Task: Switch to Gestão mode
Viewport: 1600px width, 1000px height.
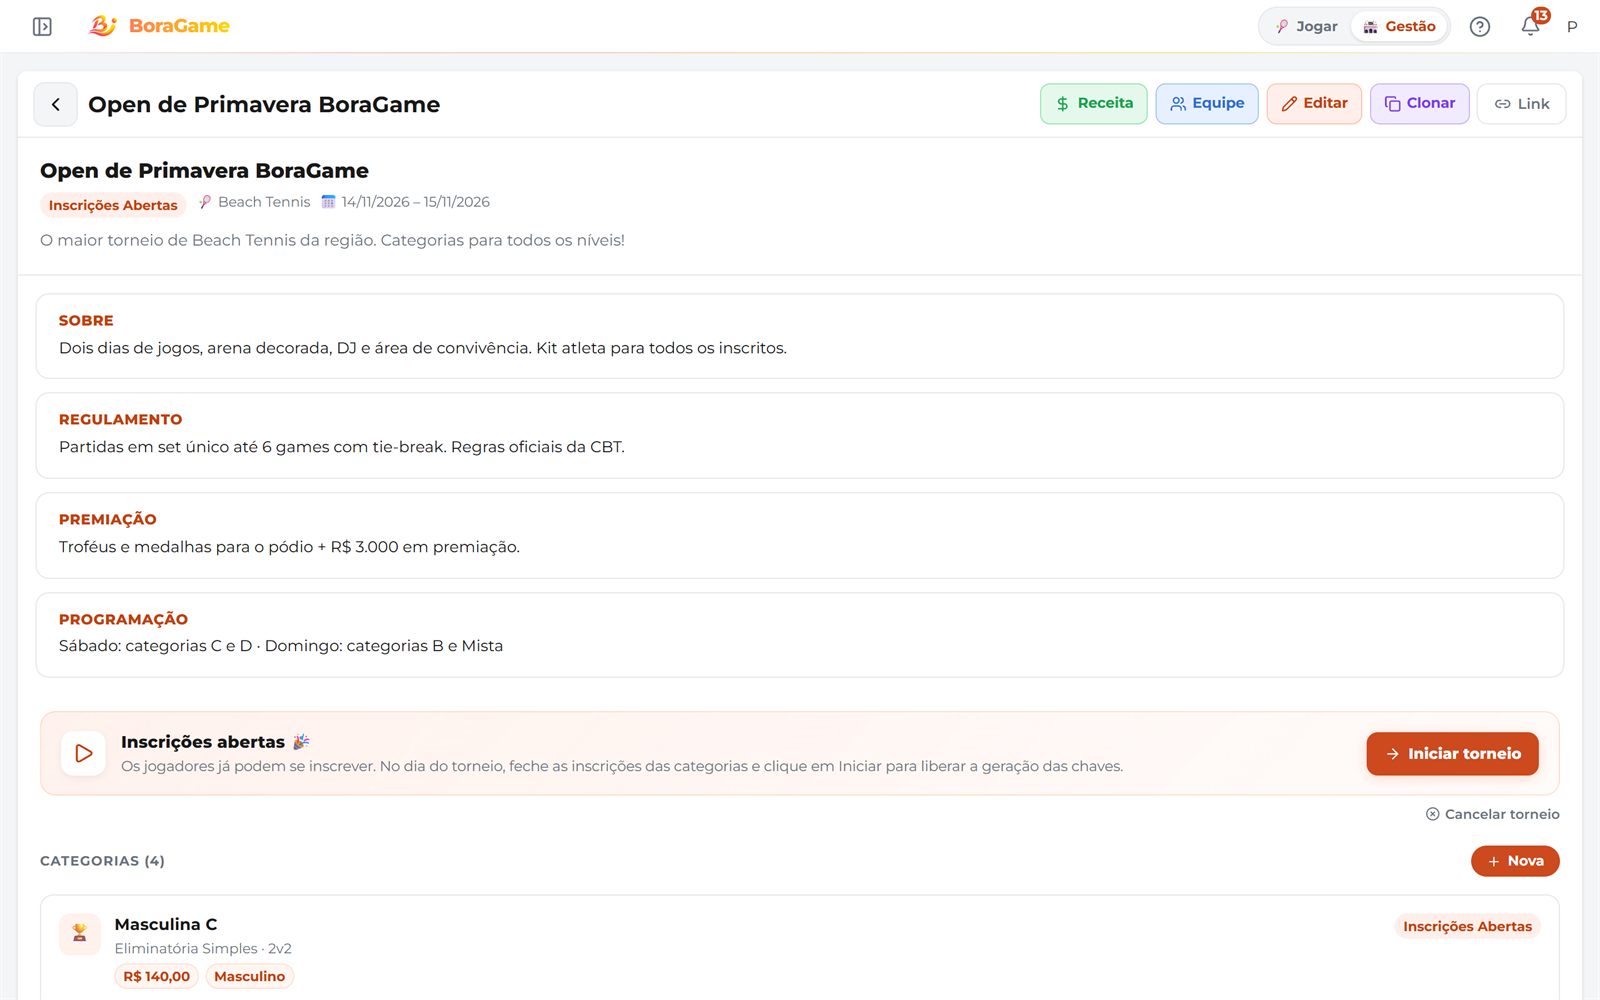Action: pyautogui.click(x=1399, y=27)
